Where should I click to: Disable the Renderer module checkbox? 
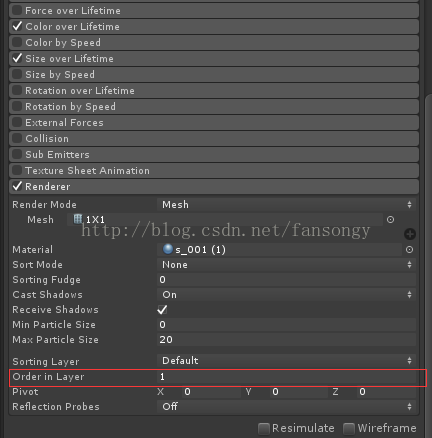[17, 186]
